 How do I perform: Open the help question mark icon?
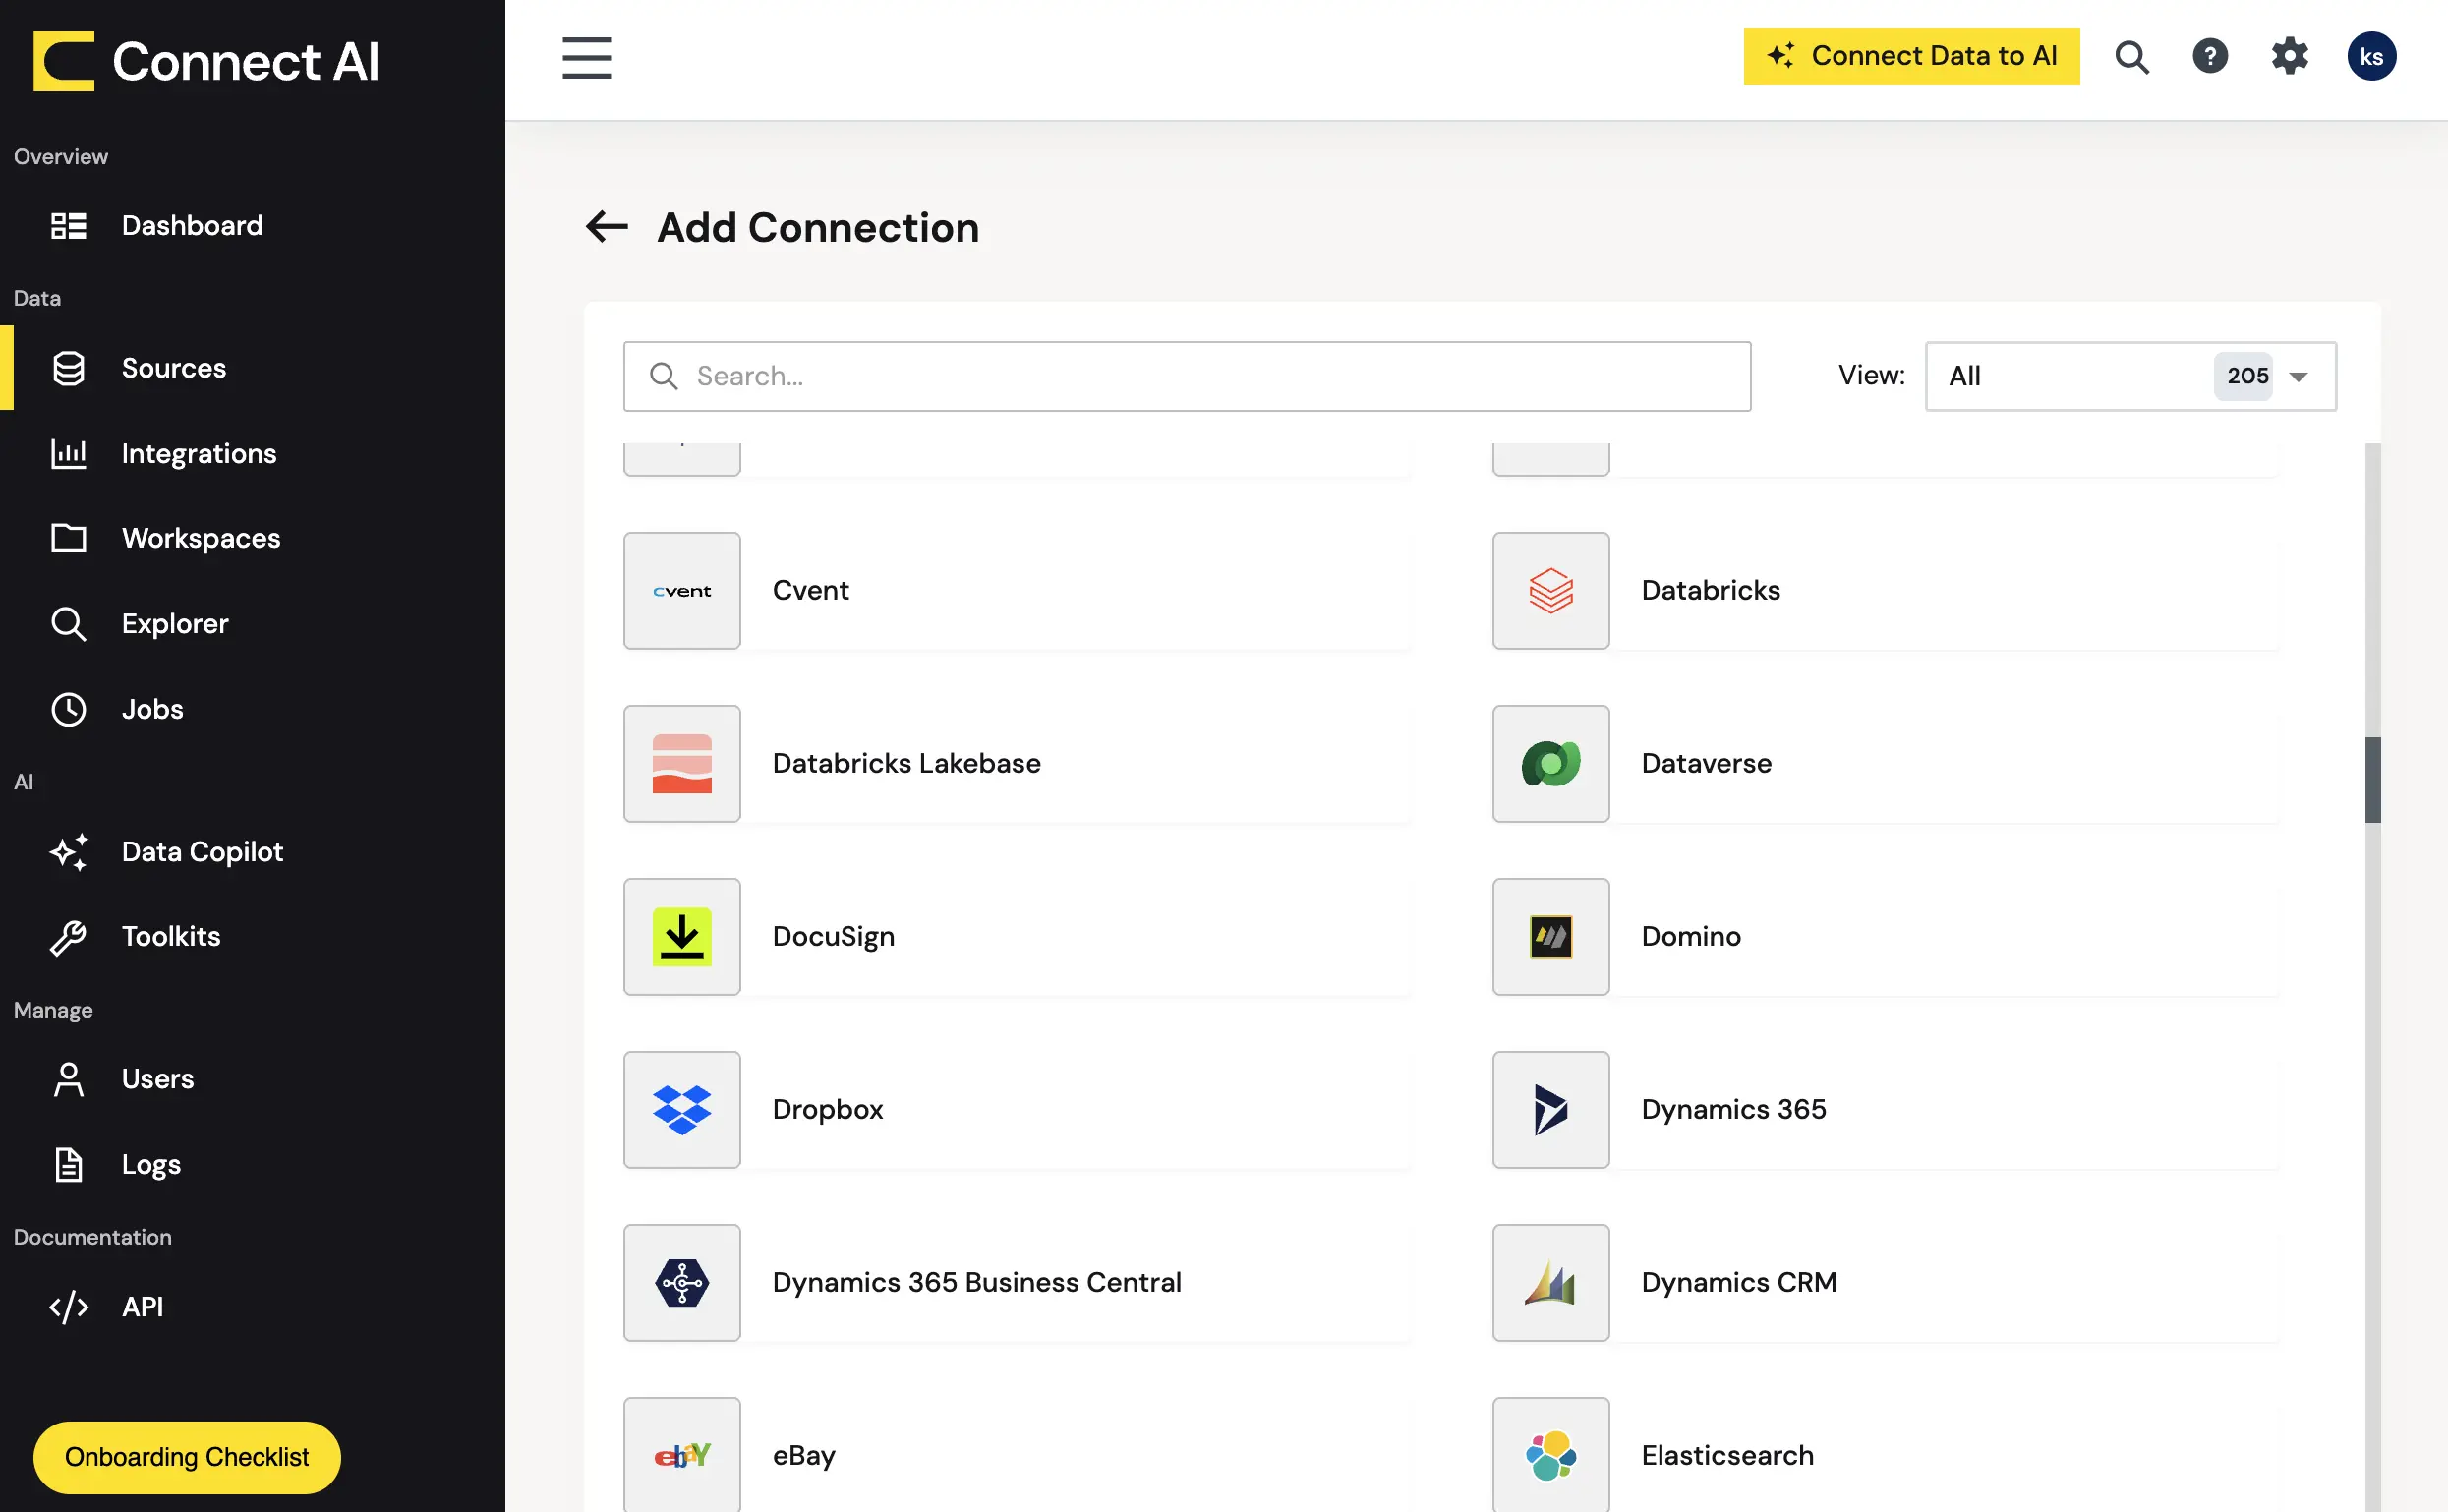click(2210, 56)
